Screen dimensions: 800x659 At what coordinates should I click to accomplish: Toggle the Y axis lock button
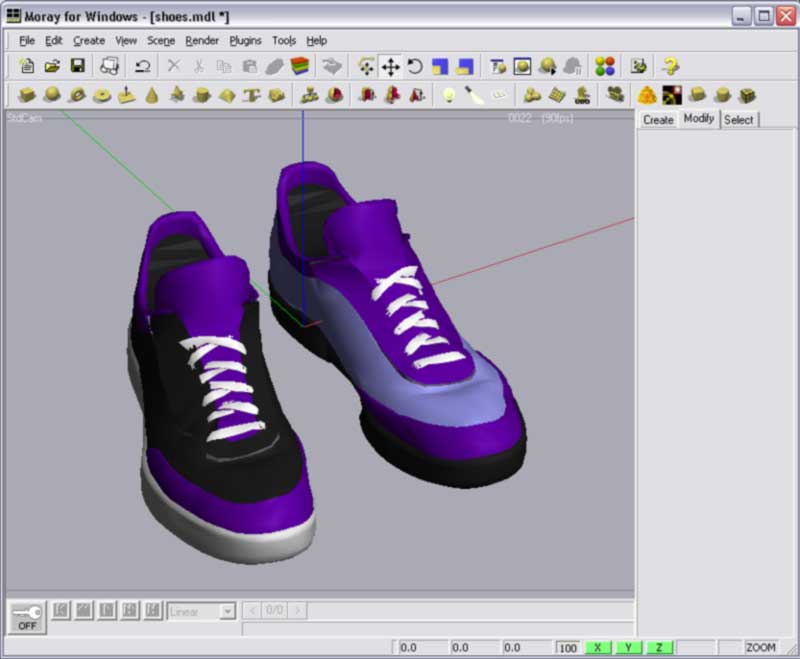(x=628, y=648)
